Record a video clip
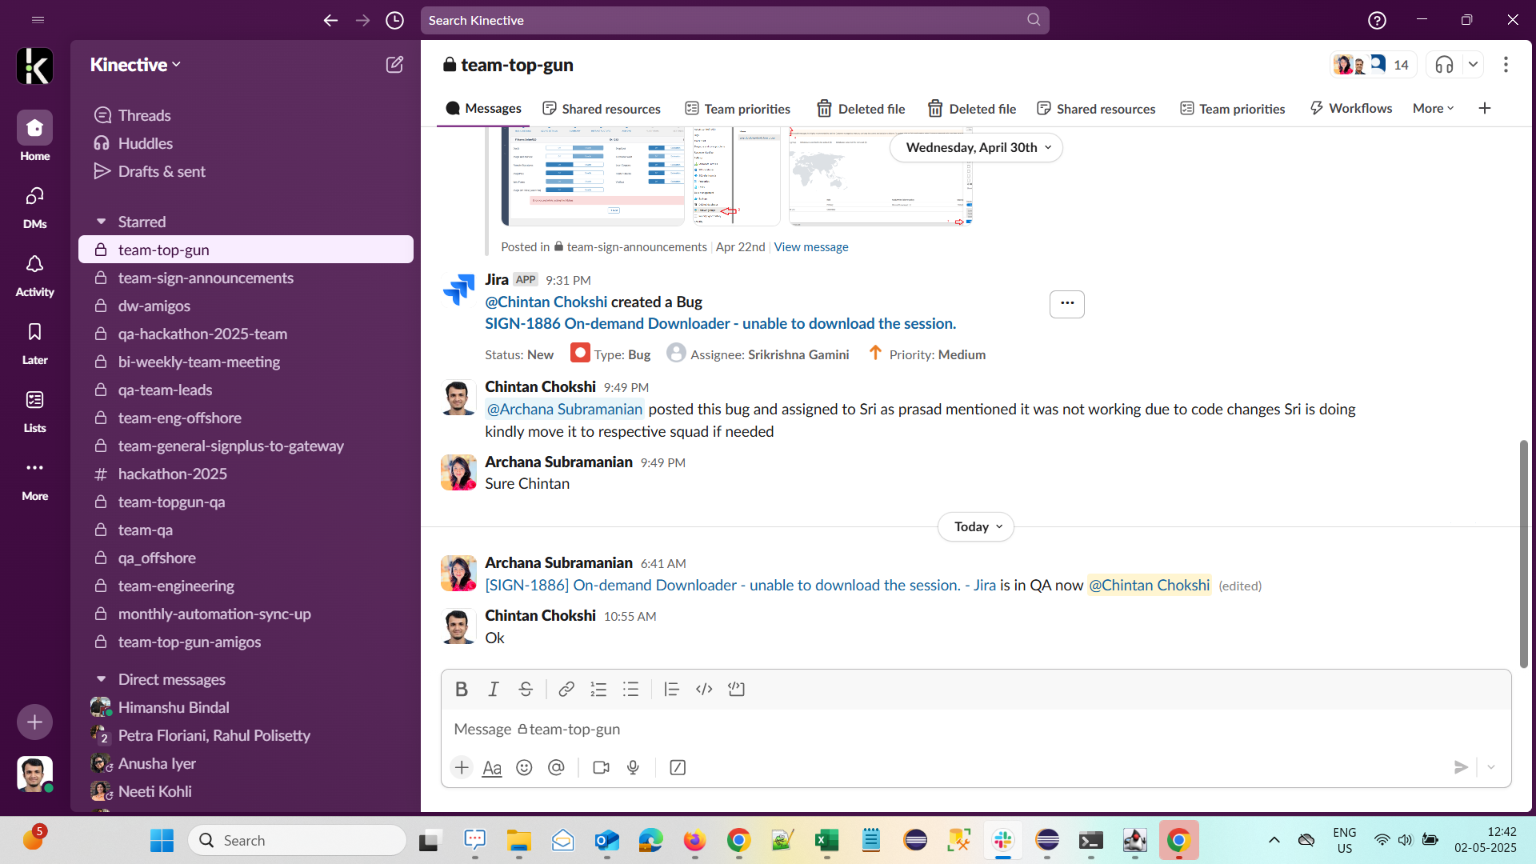The image size is (1536, 864). (601, 767)
